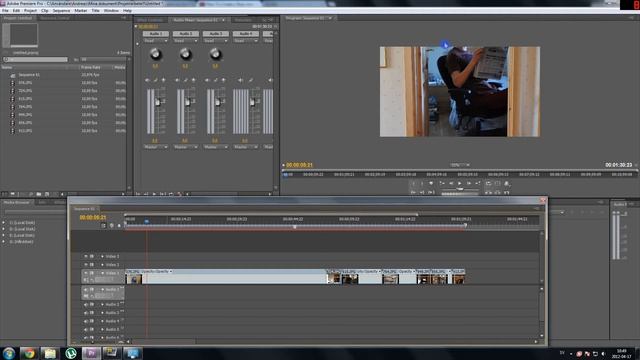Create a New Bin in Project panel
The height and width of the screenshot is (360, 640).
[x=39, y=194]
